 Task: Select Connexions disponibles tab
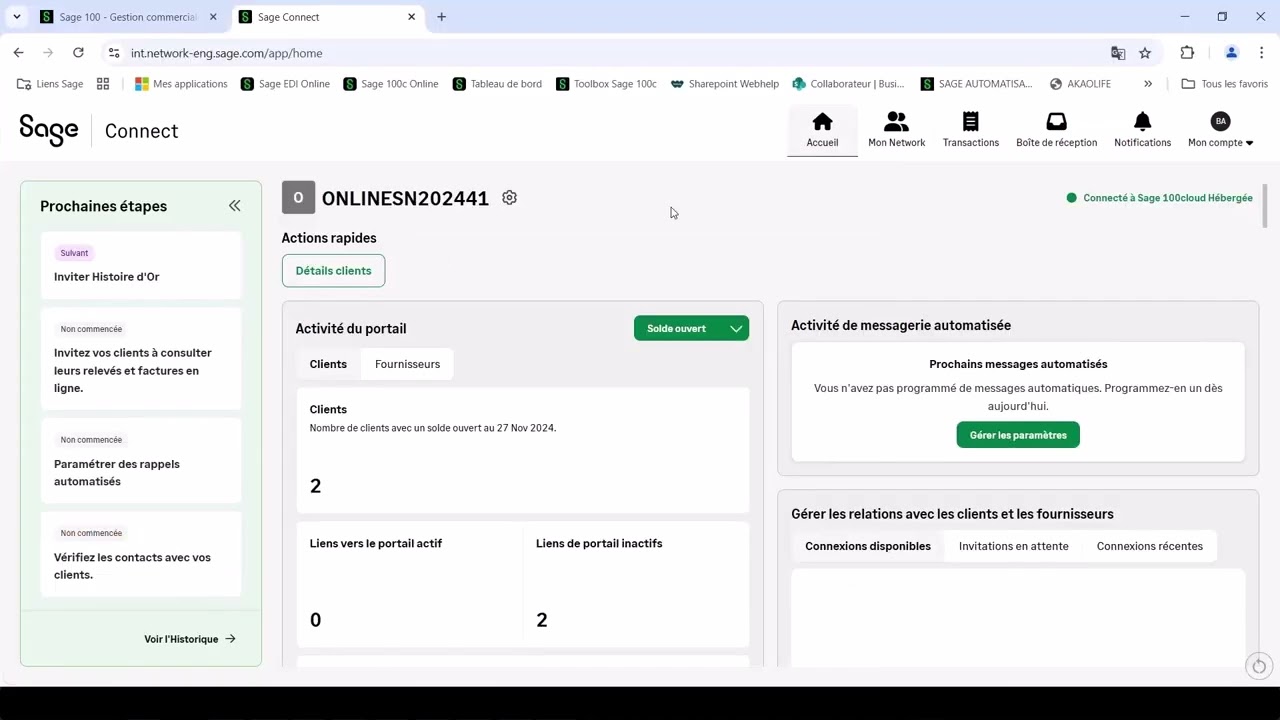click(868, 546)
